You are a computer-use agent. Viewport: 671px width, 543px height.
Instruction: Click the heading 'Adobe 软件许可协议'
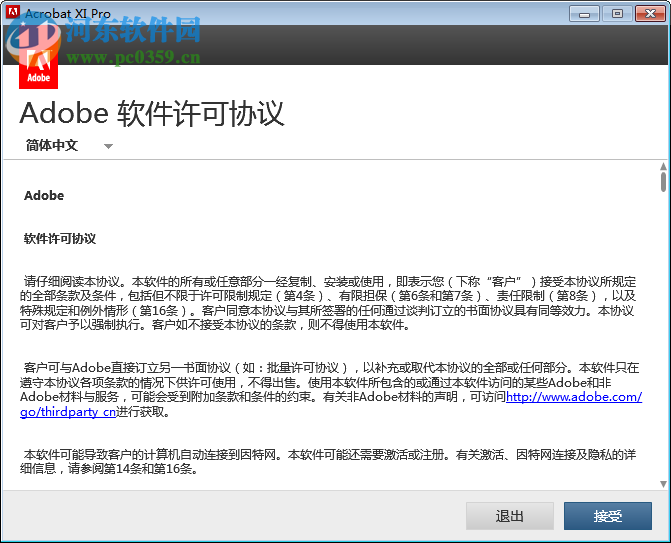pyautogui.click(x=152, y=113)
